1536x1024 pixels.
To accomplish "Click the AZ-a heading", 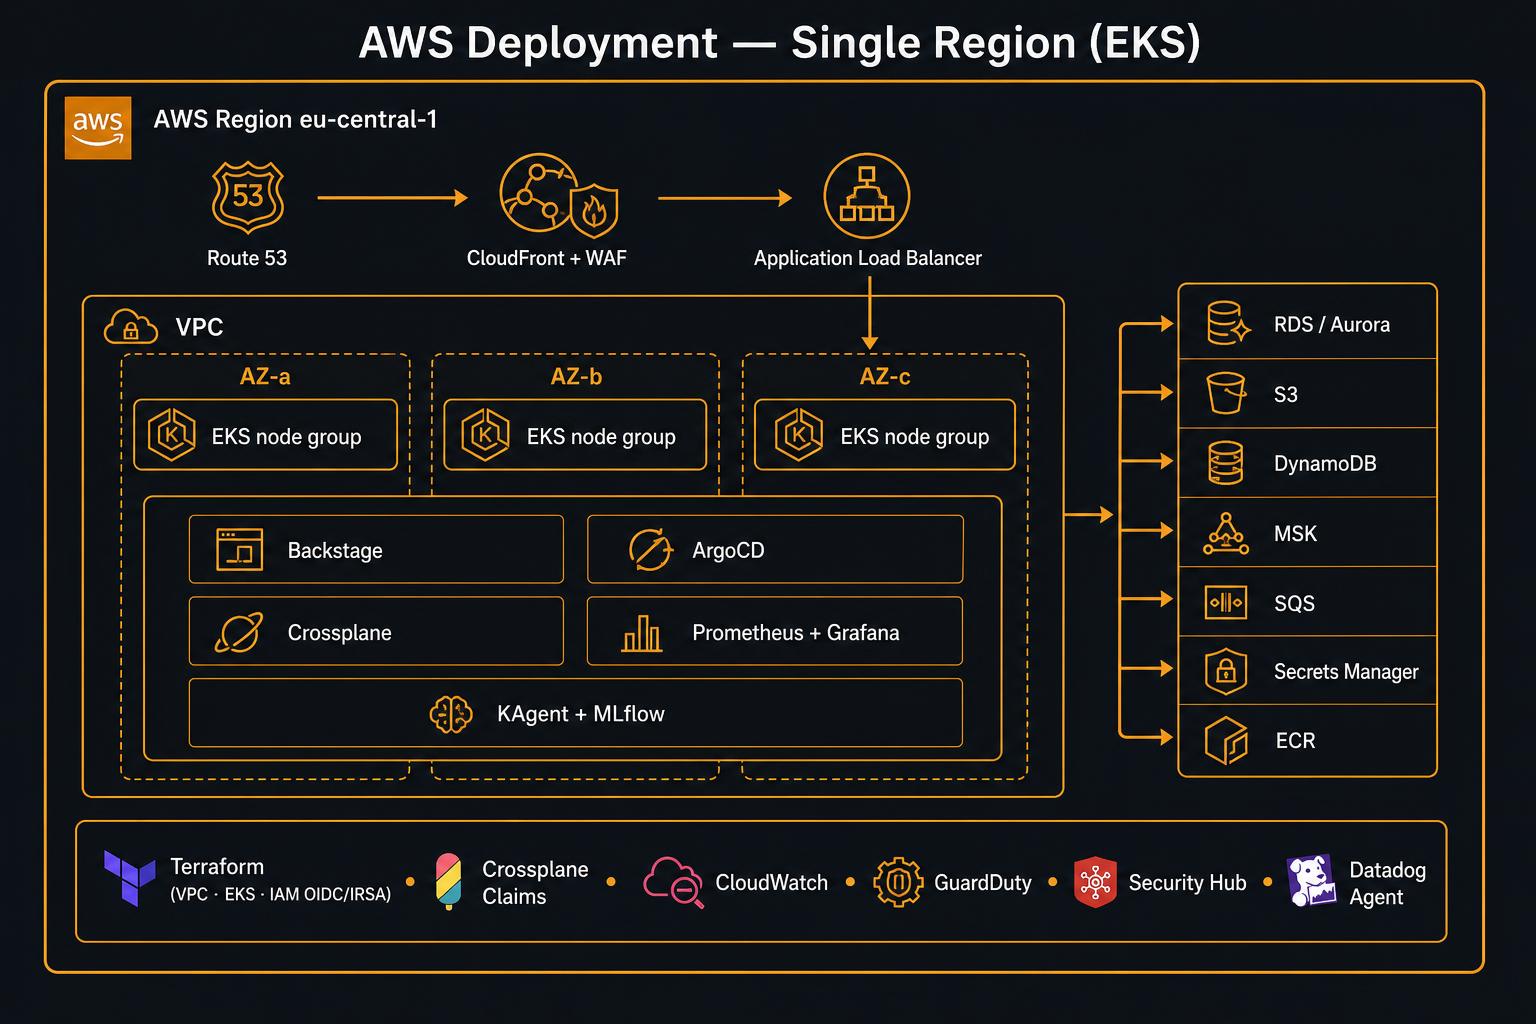I will click(x=265, y=377).
